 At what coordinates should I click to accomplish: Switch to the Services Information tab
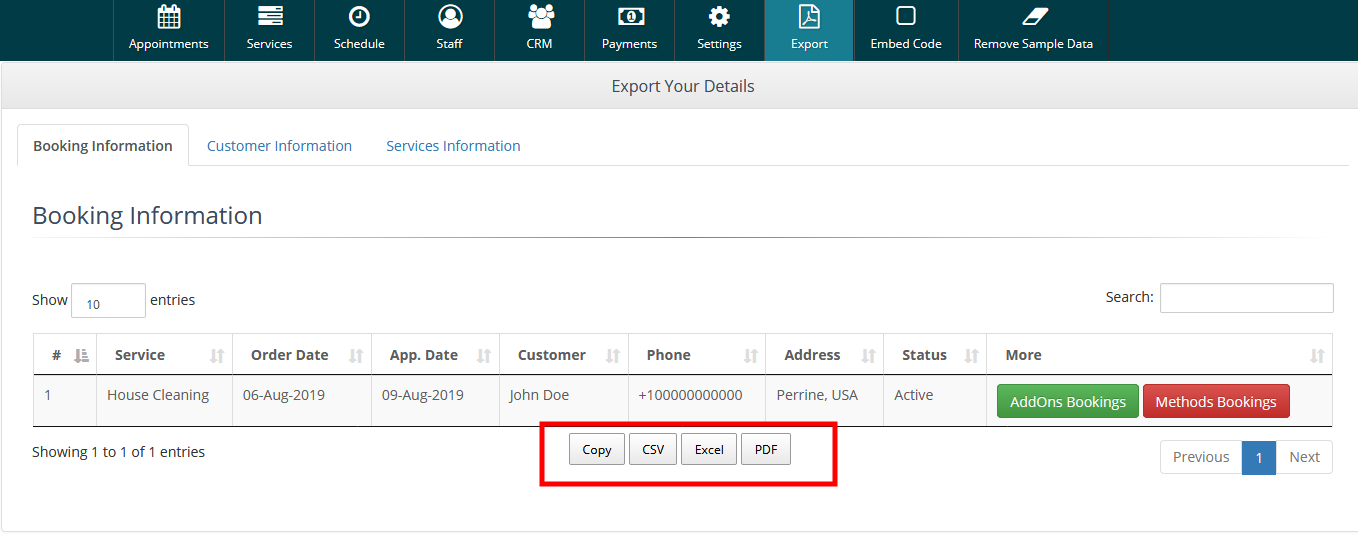point(453,146)
